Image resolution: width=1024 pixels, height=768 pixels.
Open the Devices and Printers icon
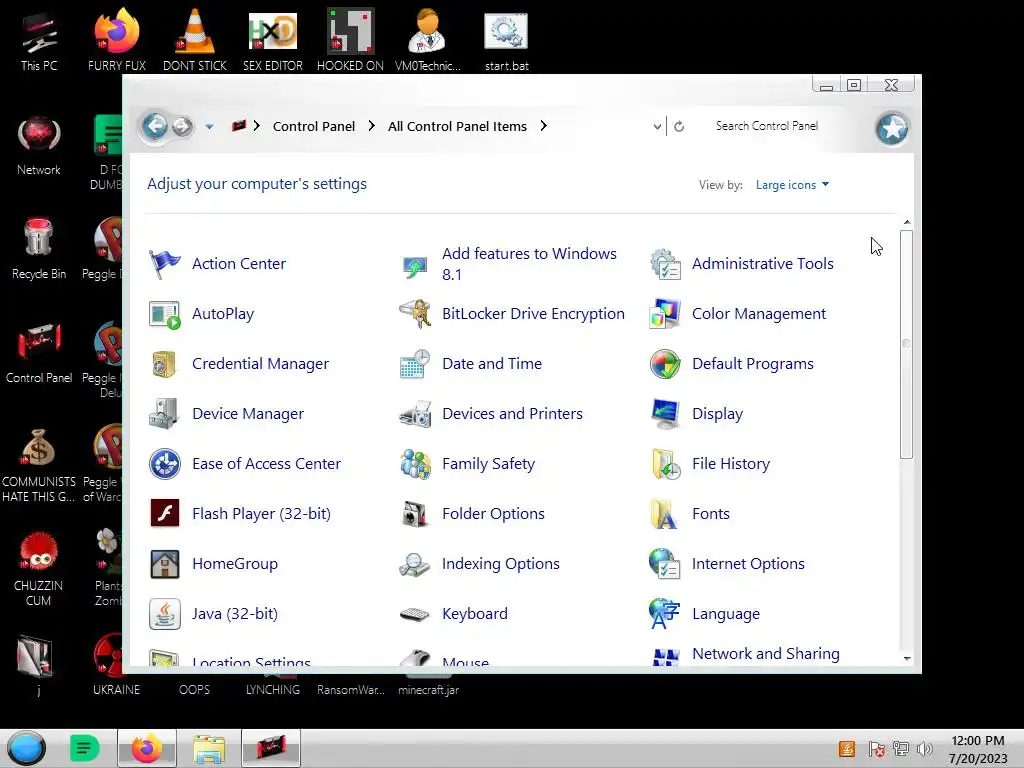(x=415, y=414)
